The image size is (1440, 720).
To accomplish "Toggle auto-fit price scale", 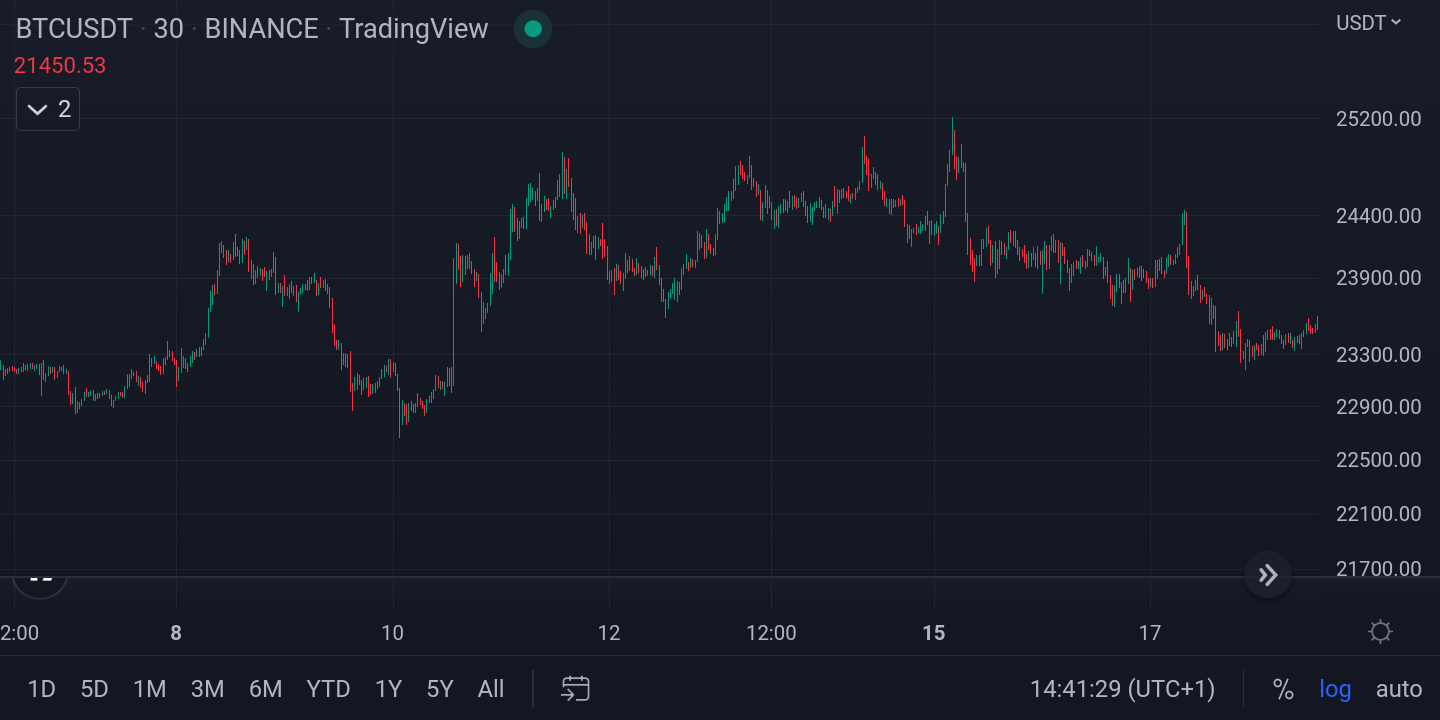I will (x=1397, y=689).
